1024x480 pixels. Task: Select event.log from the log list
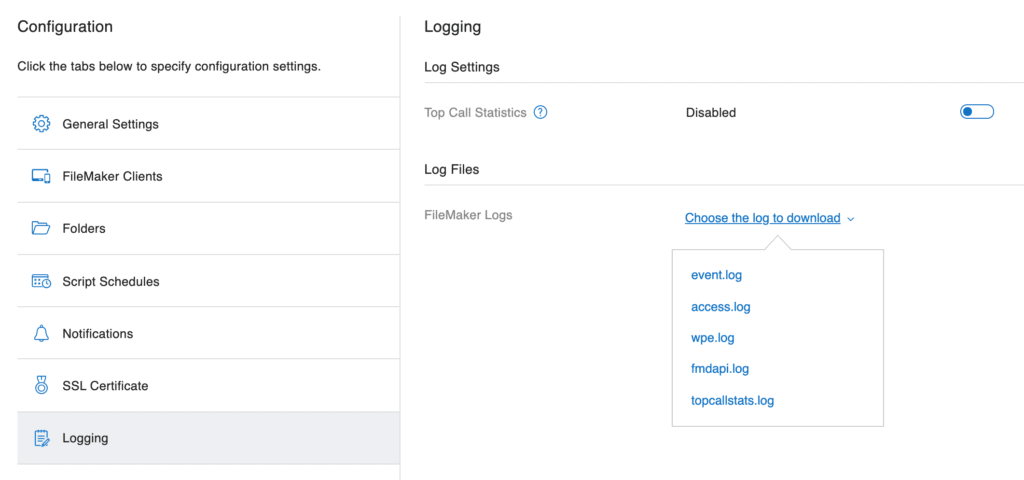(716, 275)
